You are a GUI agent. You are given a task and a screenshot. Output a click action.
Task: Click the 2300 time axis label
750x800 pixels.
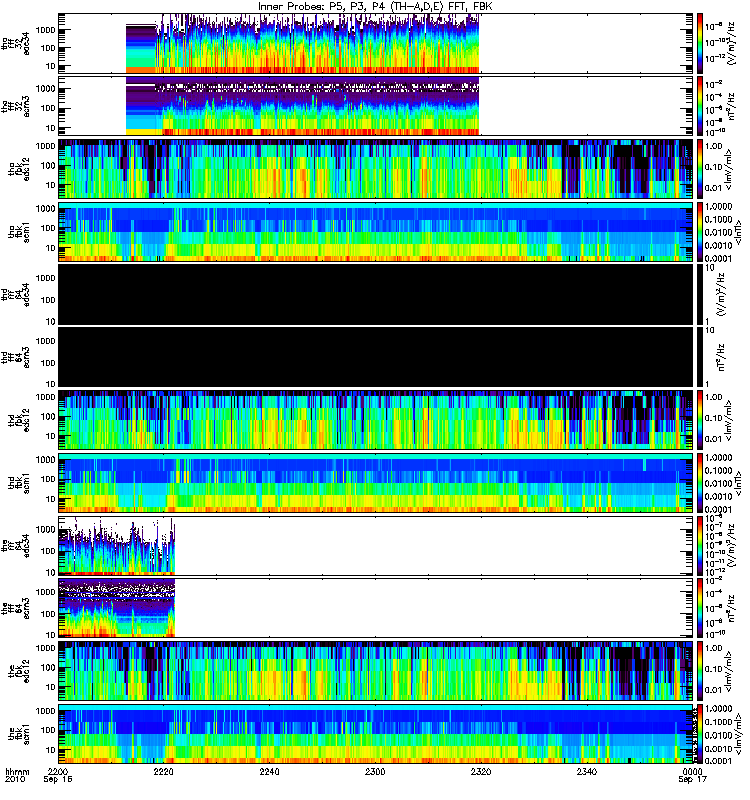tap(375, 771)
